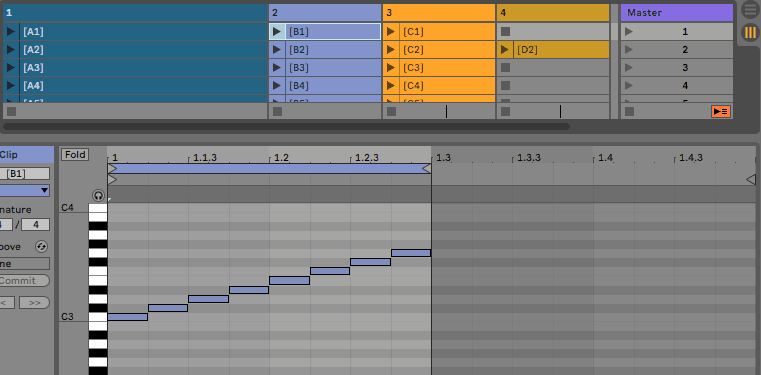Select track 3 header
The height and width of the screenshot is (375, 761).
[439, 13]
